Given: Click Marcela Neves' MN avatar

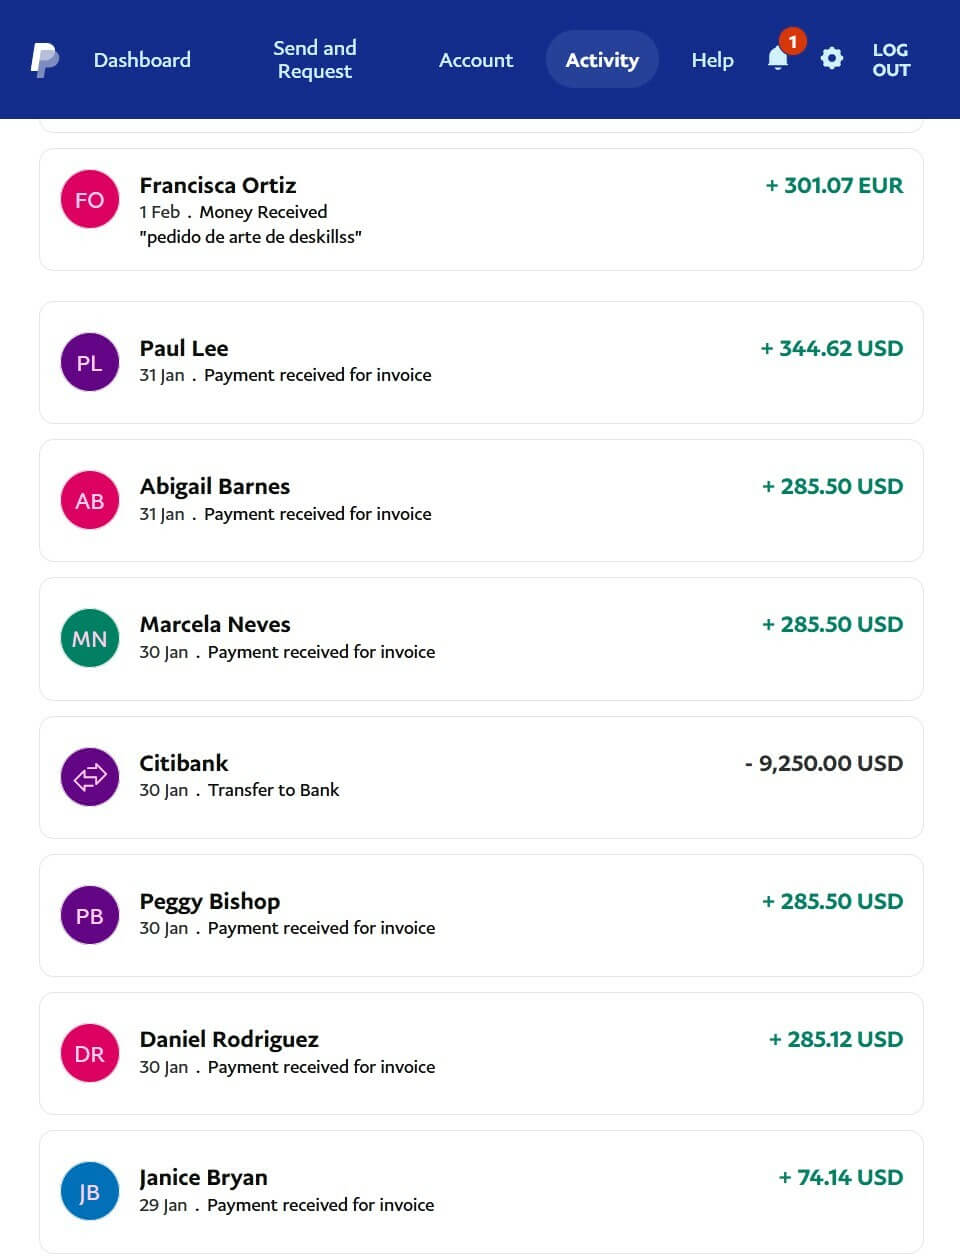Looking at the screenshot, I should [x=90, y=639].
